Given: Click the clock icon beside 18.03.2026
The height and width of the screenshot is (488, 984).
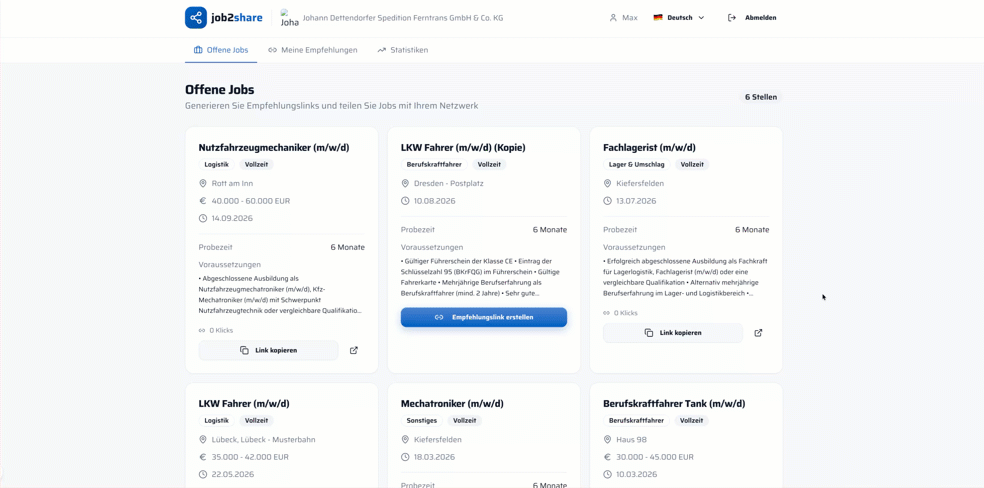Looking at the screenshot, I should pyautogui.click(x=405, y=457).
